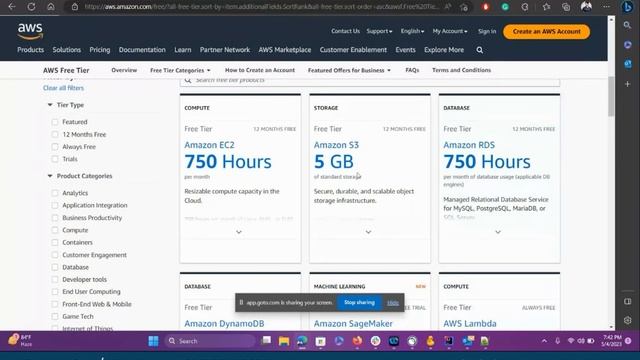Image resolution: width=640 pixels, height=360 pixels.
Task: Go back with the browser back arrow
Action: pyautogui.click(x=11, y=7)
